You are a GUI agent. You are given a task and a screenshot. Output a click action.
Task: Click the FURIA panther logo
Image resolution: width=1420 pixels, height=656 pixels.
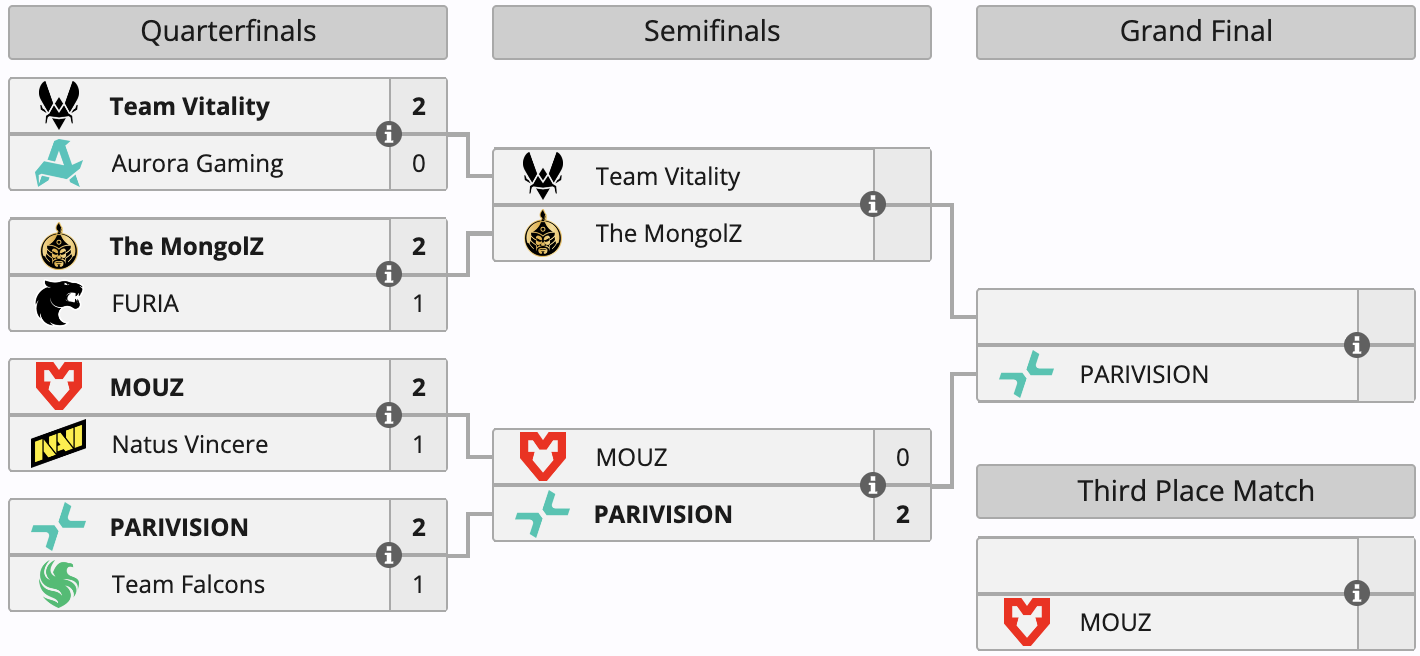[59, 303]
